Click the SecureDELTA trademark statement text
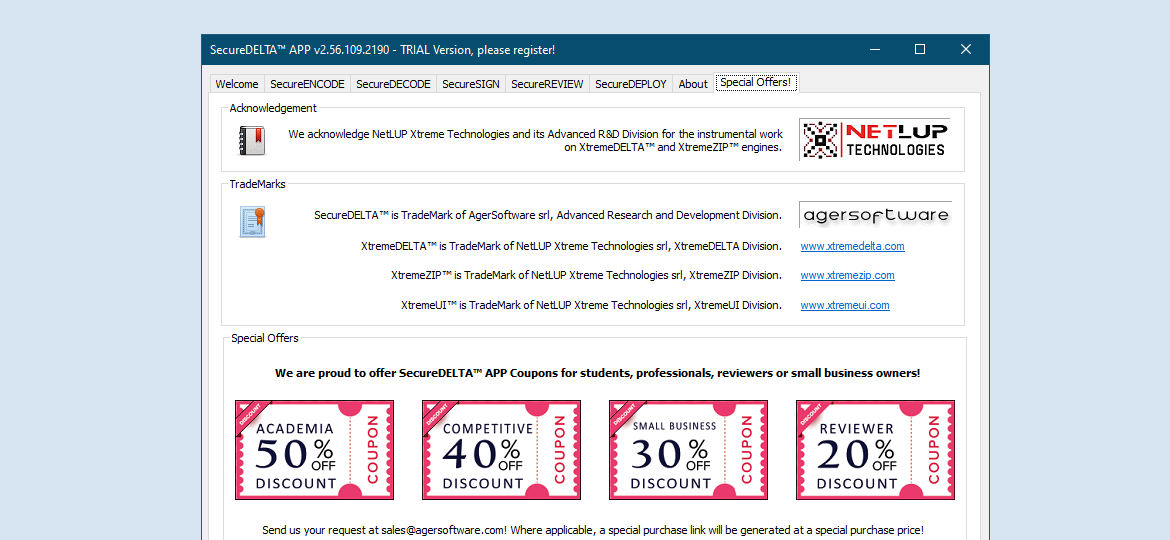Image resolution: width=1170 pixels, height=540 pixels. 548,216
